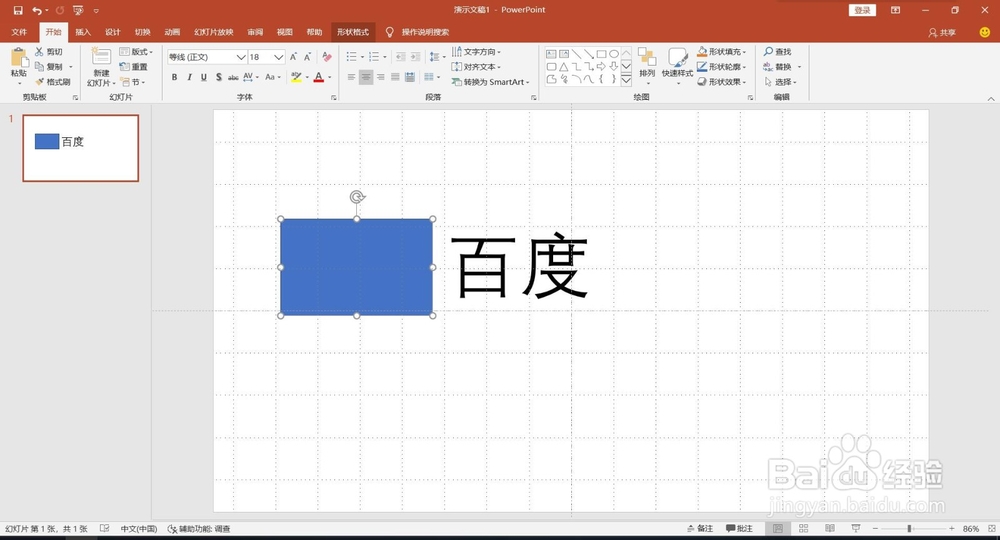Clear all text formatting
Viewport: 1000px width, 540px height.
(x=327, y=57)
